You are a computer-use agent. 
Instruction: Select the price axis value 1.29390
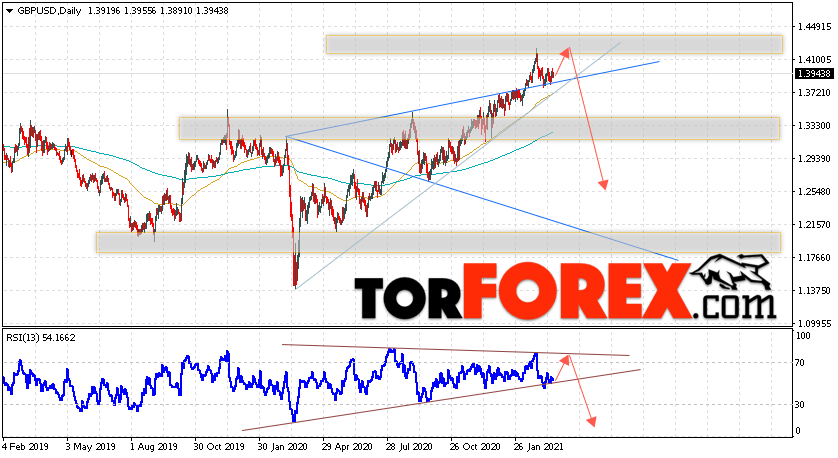[x=814, y=159]
